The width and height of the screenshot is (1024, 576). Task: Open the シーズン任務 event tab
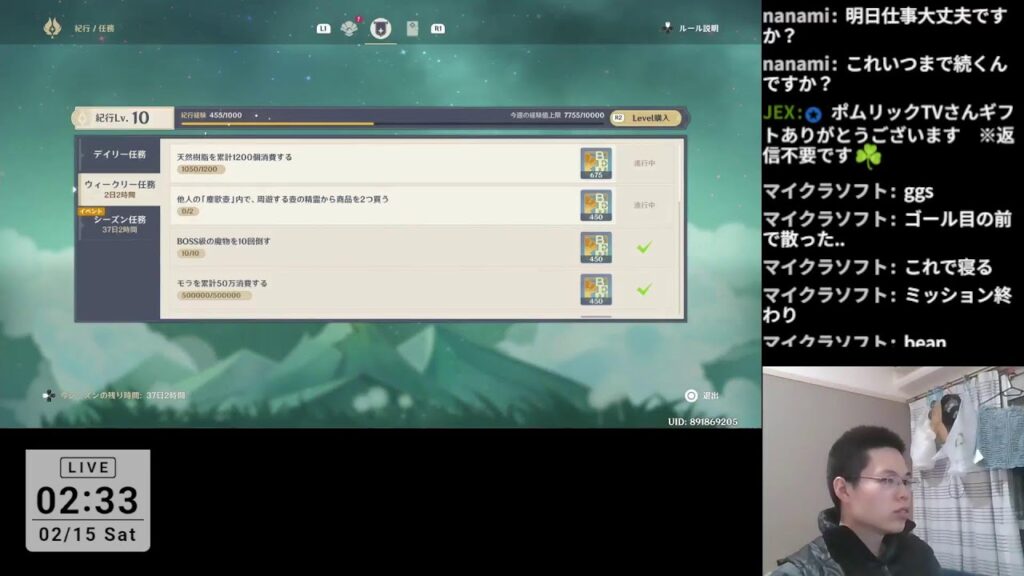coord(119,224)
